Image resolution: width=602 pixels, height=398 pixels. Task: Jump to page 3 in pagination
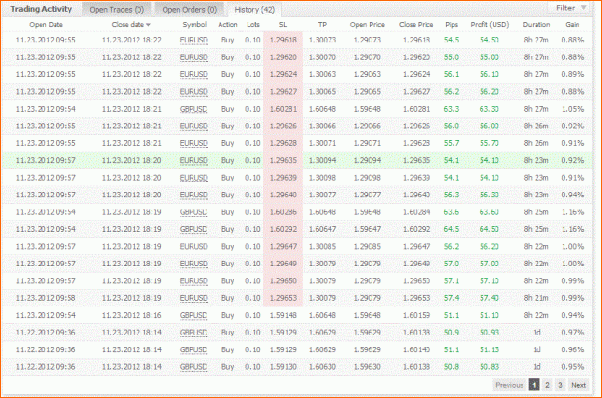(x=560, y=385)
